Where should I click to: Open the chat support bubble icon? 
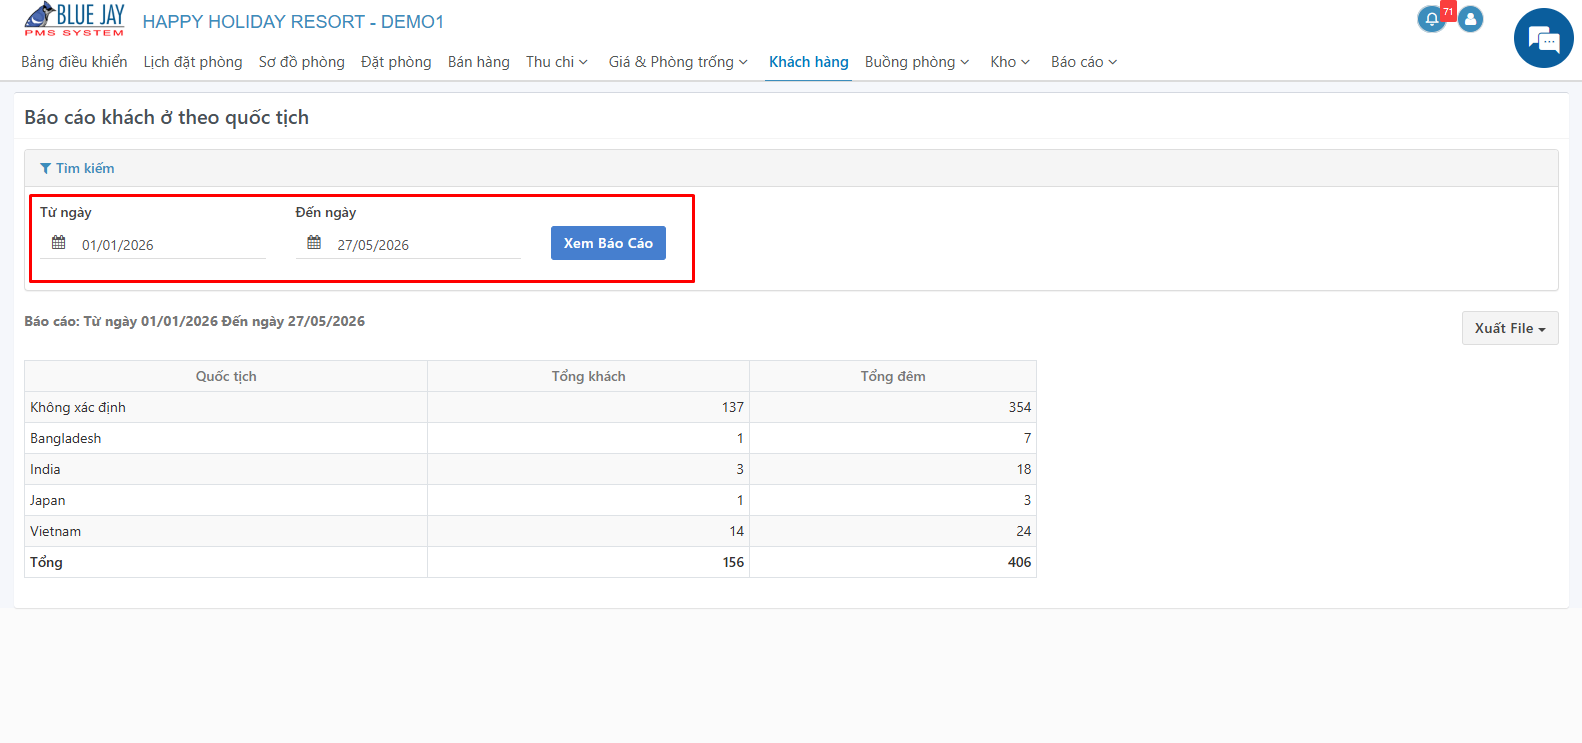coord(1544,39)
